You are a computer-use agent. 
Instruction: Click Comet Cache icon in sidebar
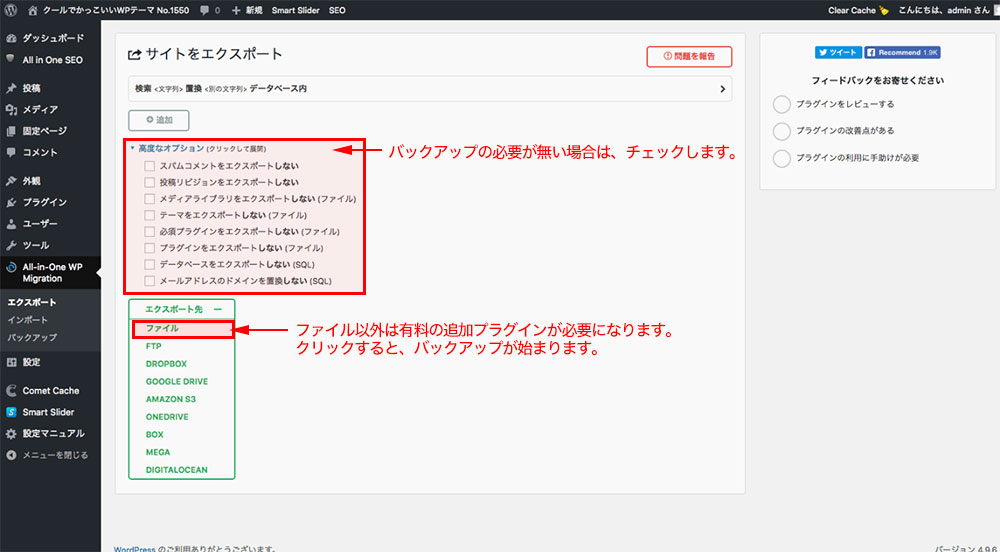click(11, 391)
